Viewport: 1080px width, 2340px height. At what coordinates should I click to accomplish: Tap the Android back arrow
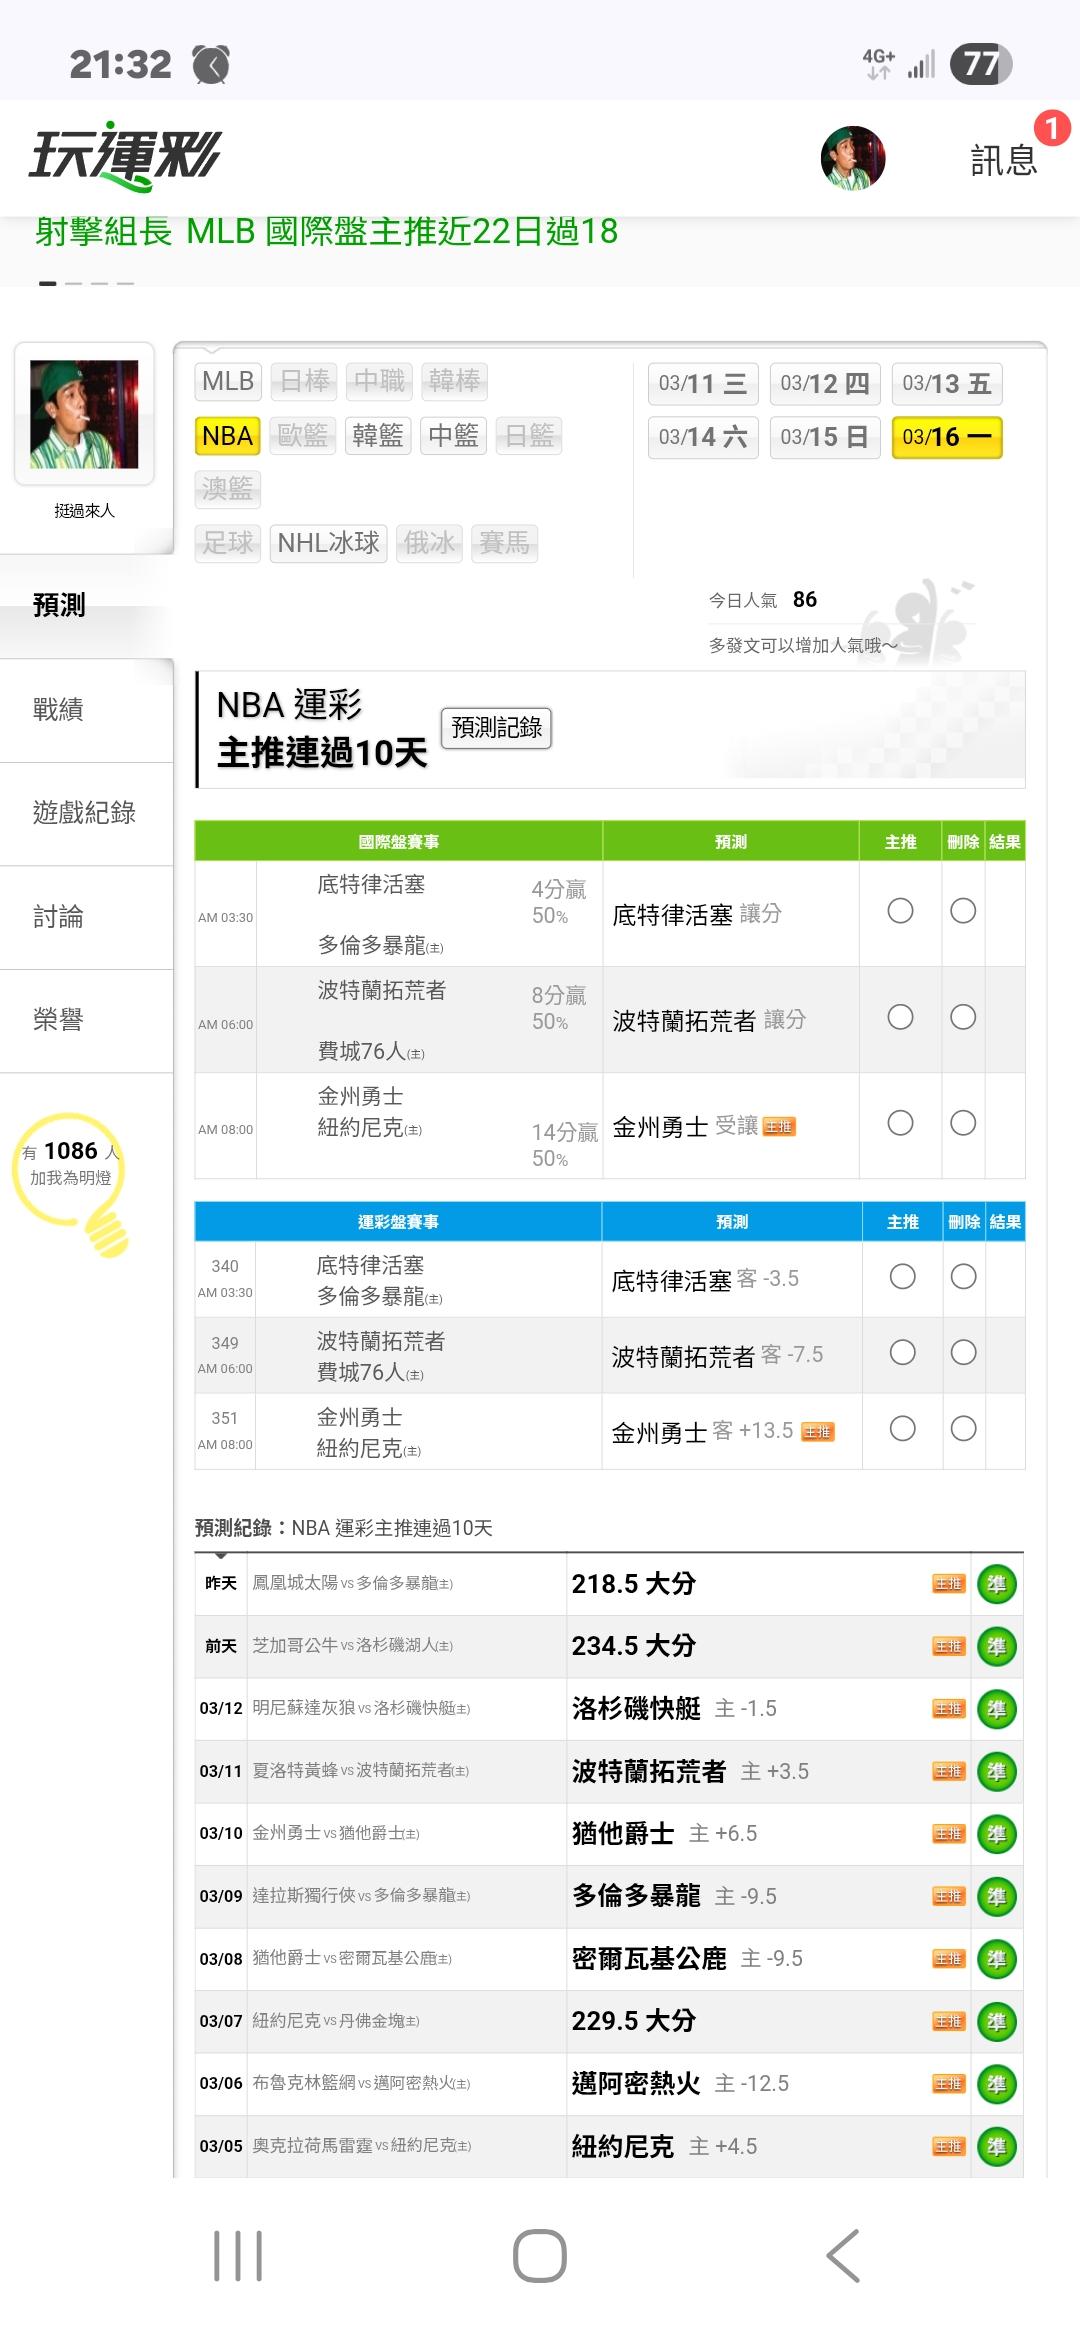pyautogui.click(x=843, y=2257)
